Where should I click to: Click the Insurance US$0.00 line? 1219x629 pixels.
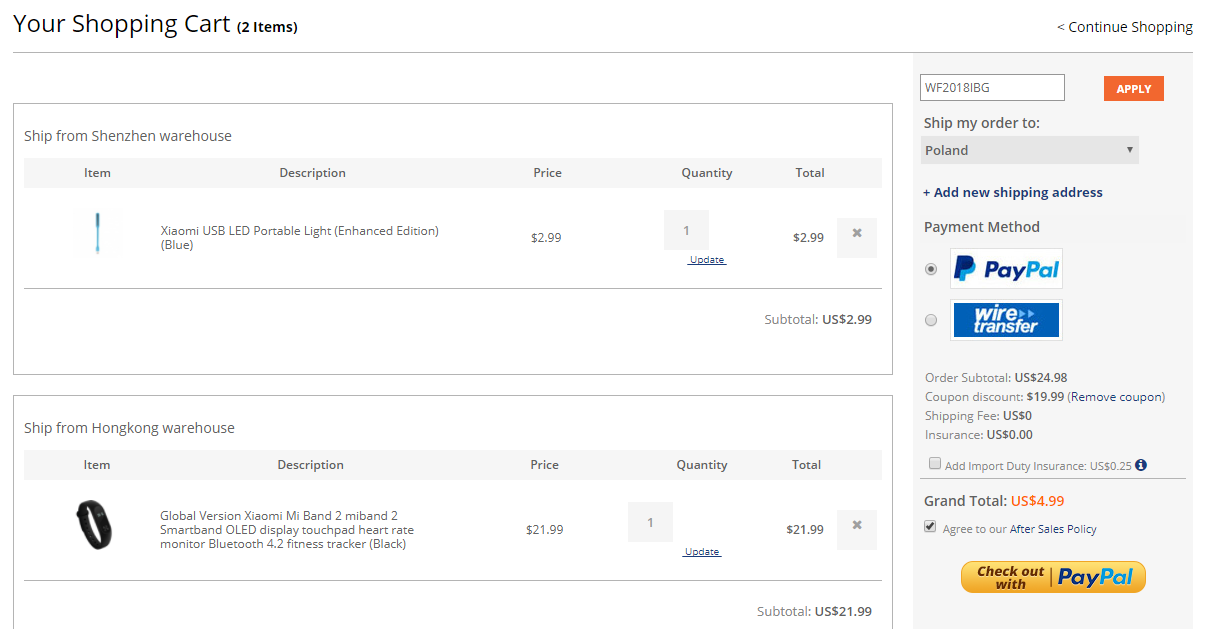979,435
